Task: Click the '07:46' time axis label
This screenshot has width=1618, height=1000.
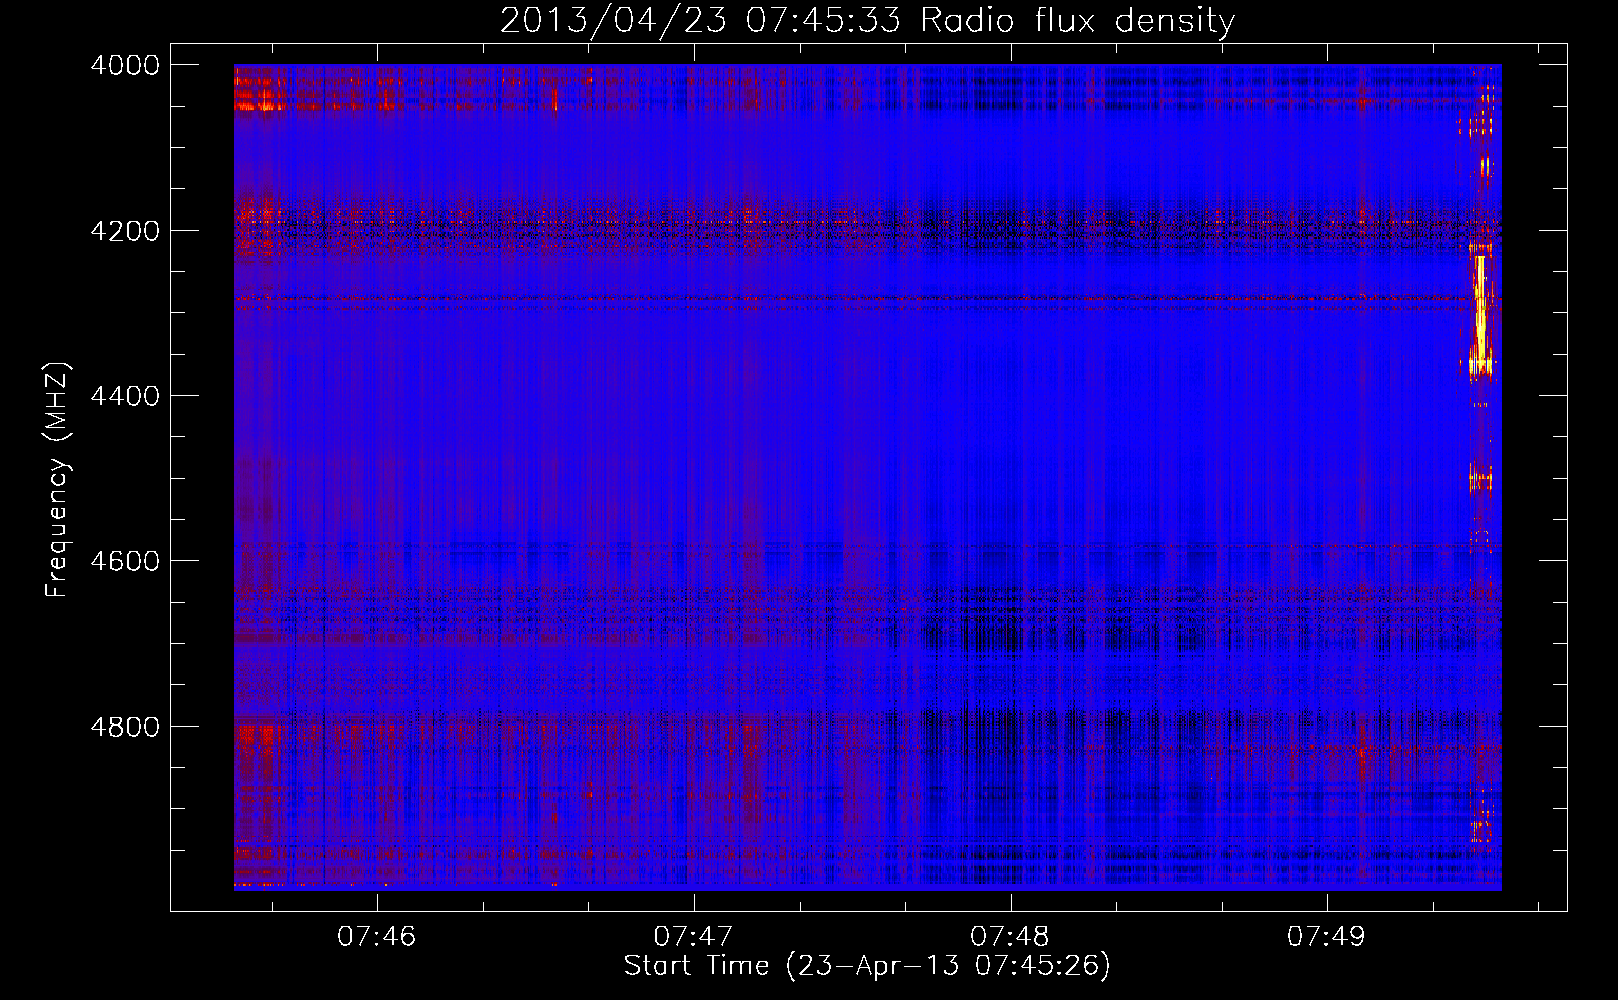Action: 377,937
